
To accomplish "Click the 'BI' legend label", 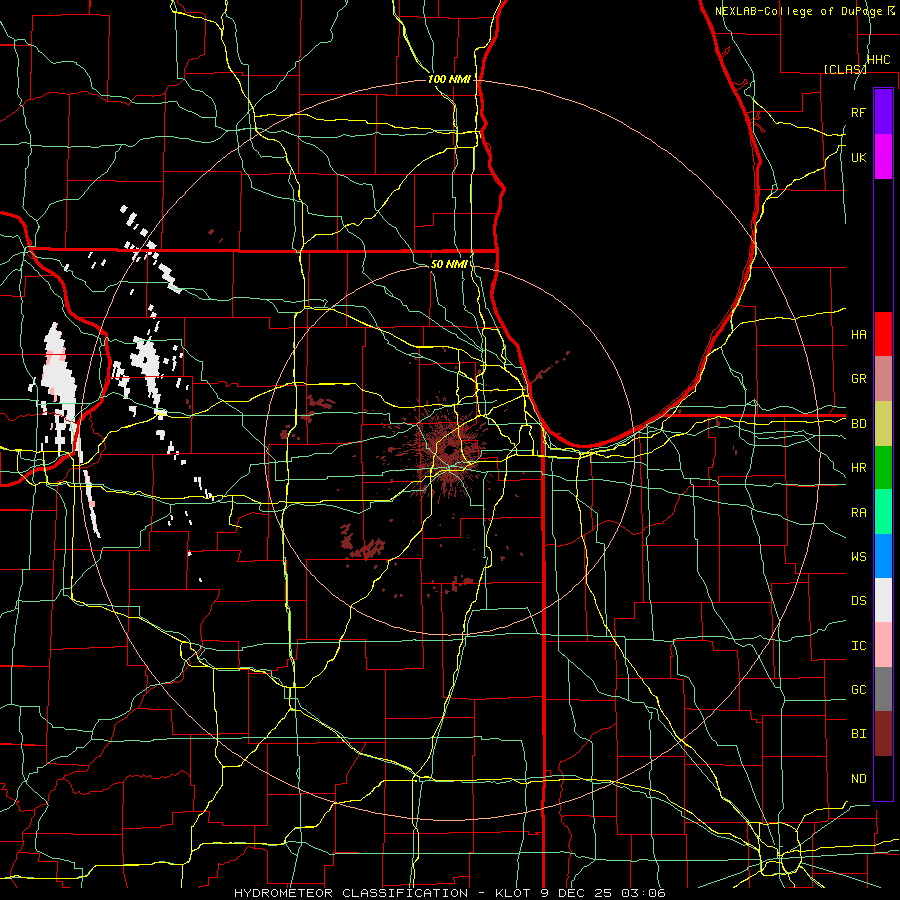I will pyautogui.click(x=859, y=734).
